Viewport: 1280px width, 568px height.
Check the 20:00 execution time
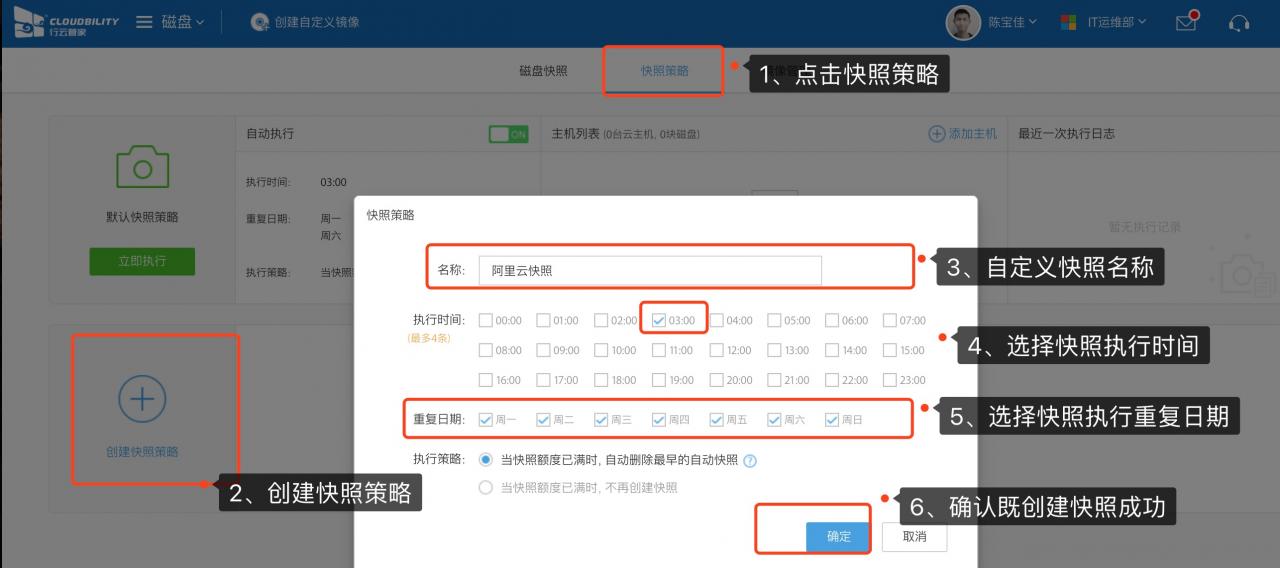click(x=717, y=380)
